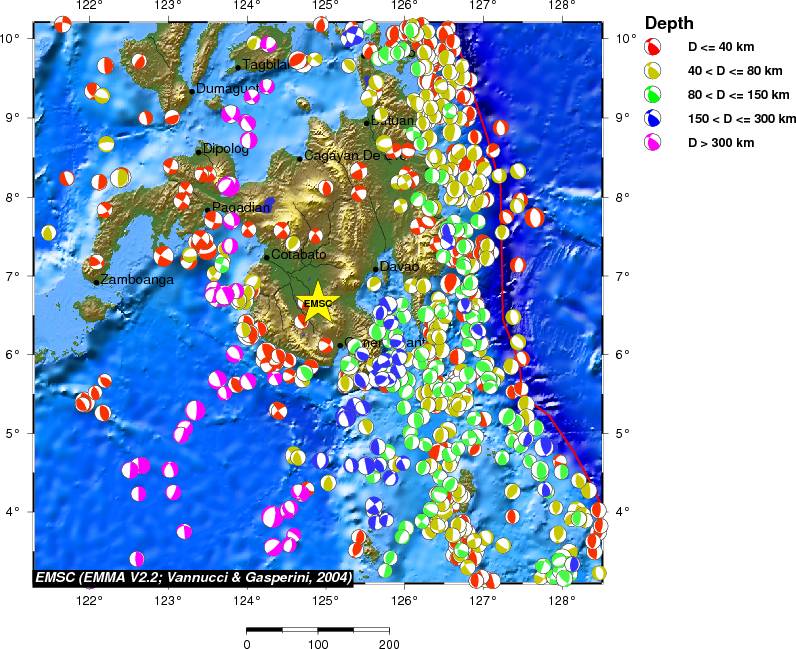The image size is (796, 649).
Task: Click the yellow 40 < D <= 80 km legend symbol
Action: (x=652, y=71)
